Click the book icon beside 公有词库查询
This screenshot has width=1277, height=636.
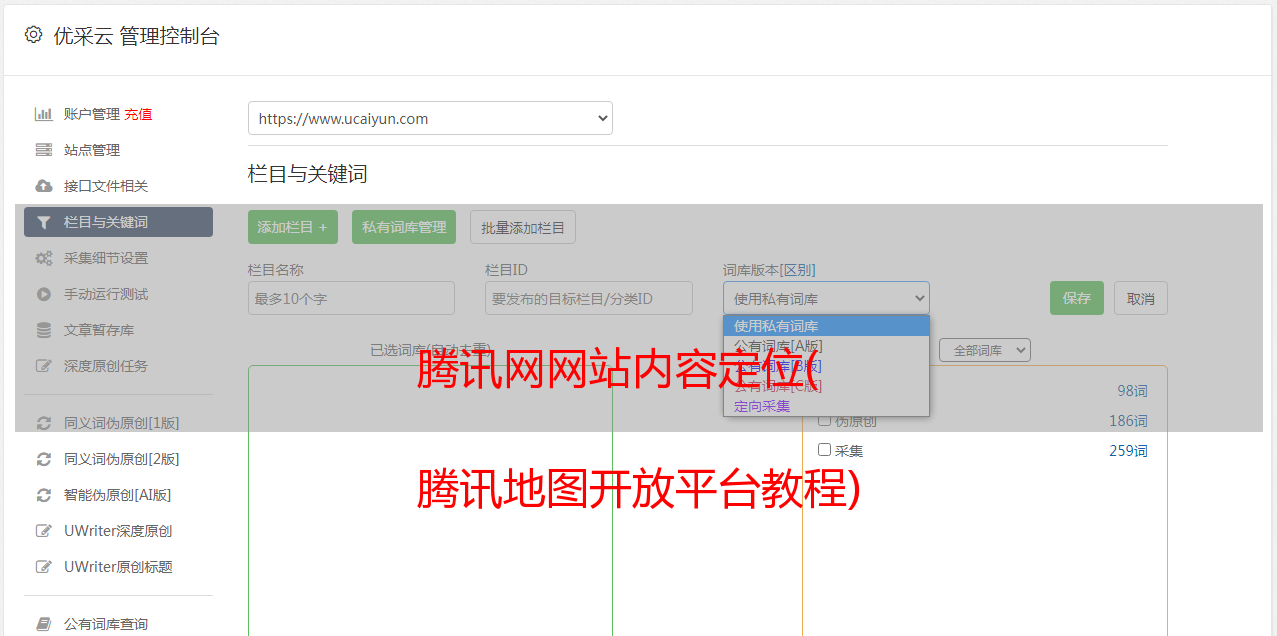pyautogui.click(x=44, y=624)
